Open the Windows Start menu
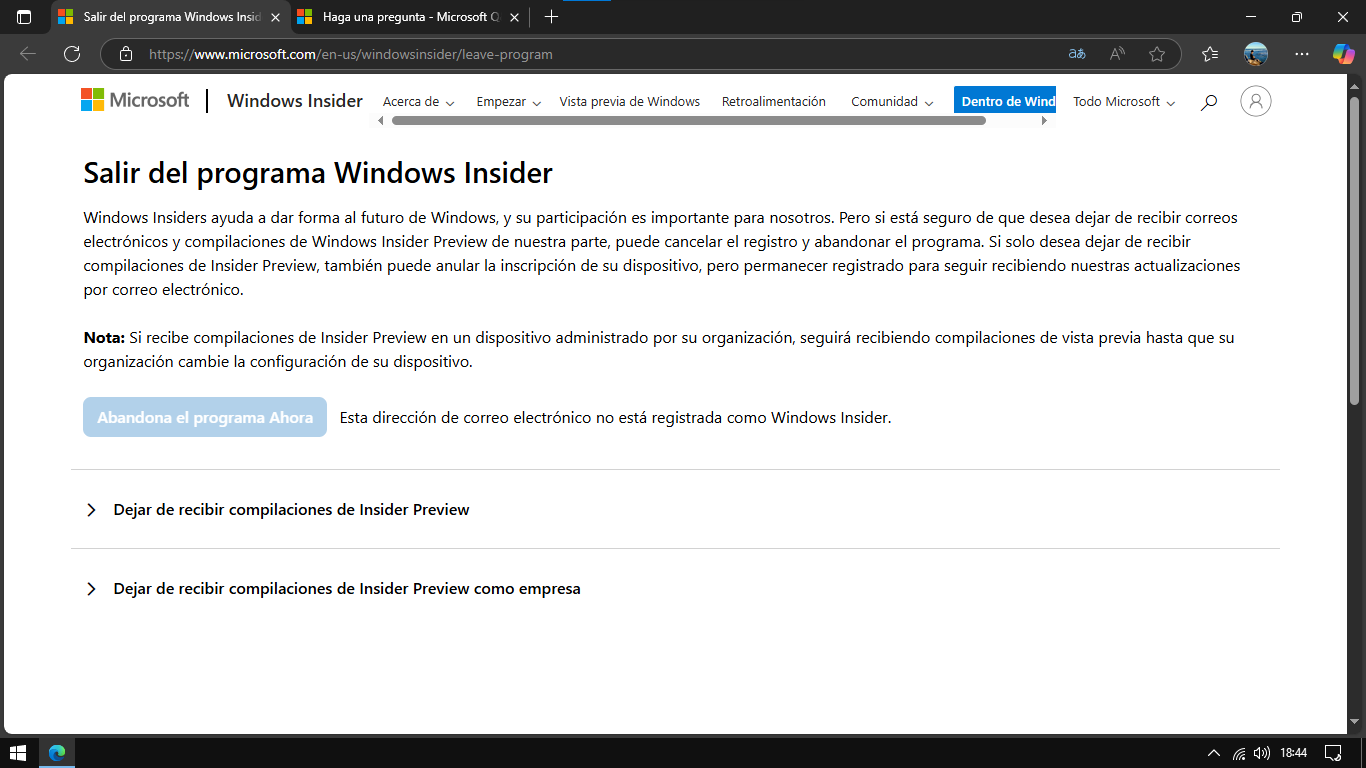 pos(18,752)
